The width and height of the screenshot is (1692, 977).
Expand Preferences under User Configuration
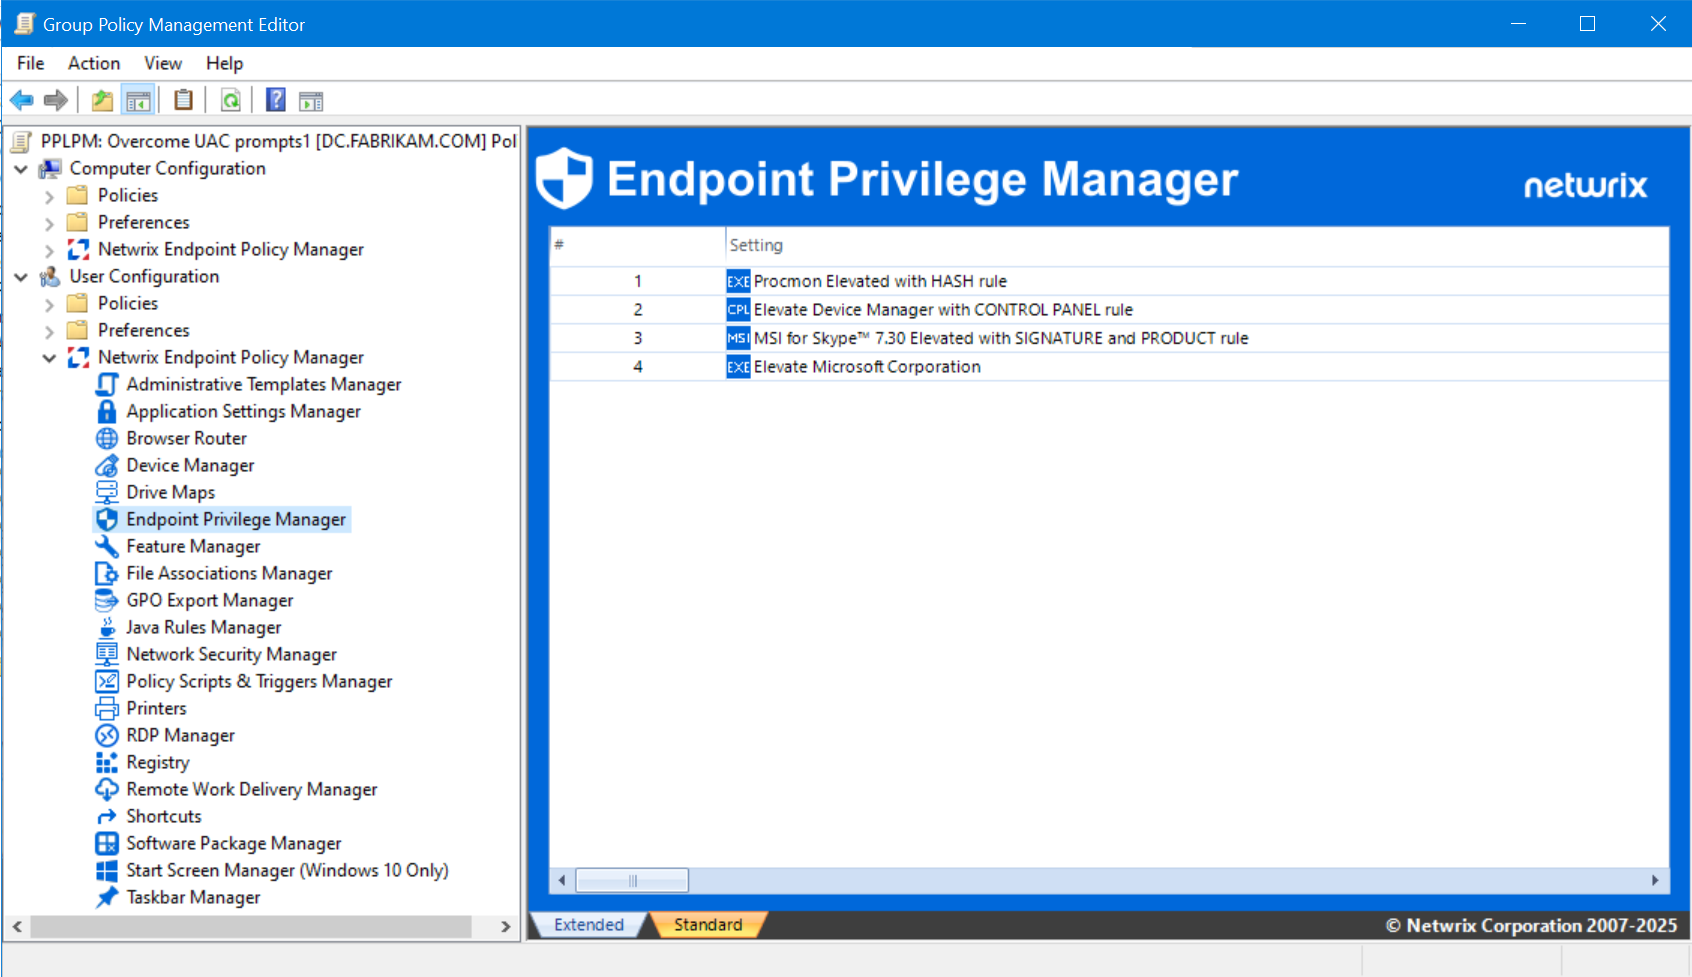49,331
